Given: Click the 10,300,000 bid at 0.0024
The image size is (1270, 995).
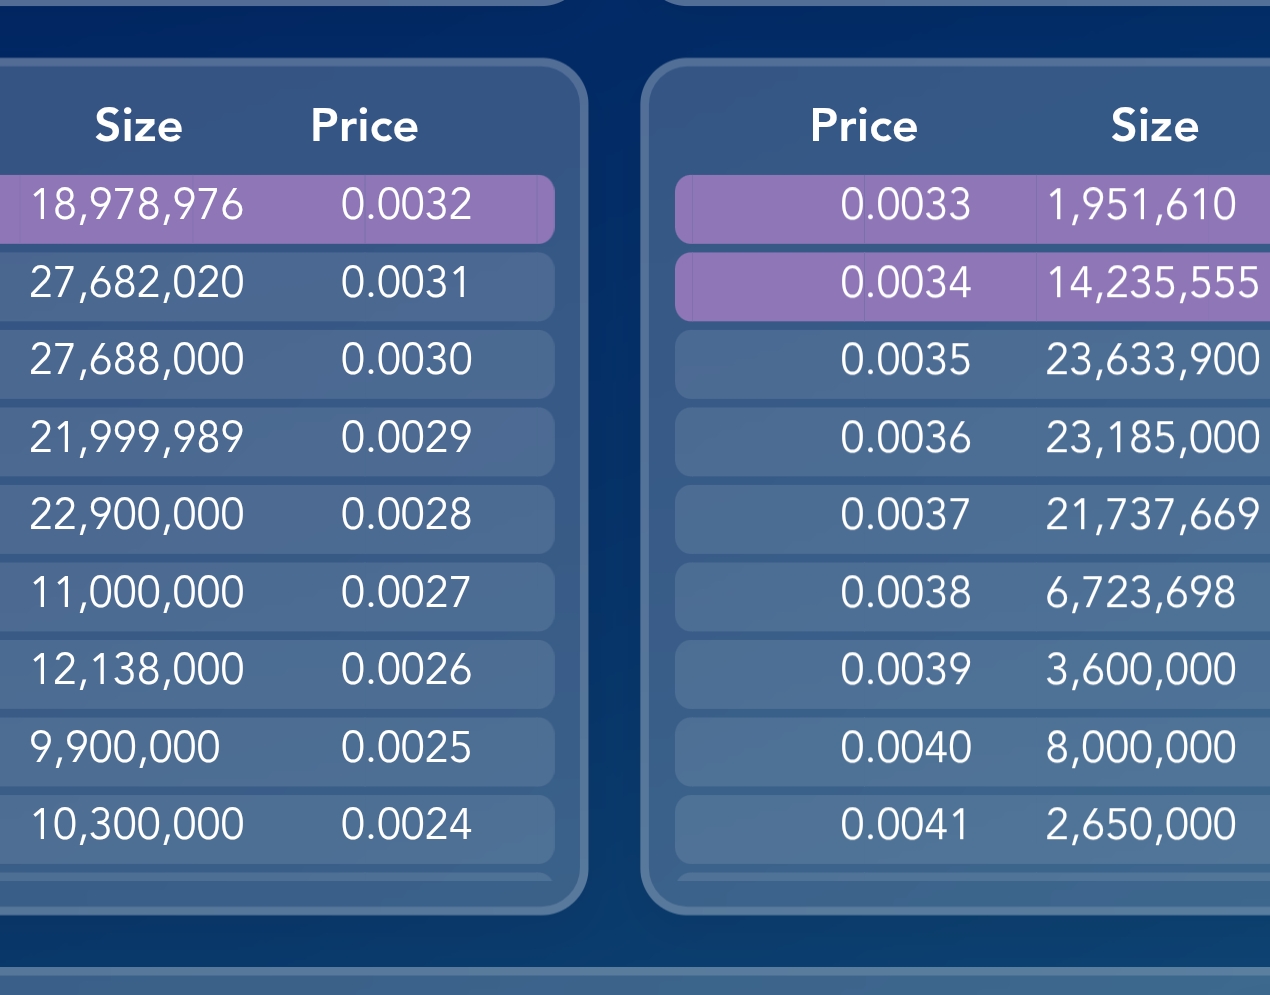Looking at the screenshot, I should point(277,829).
